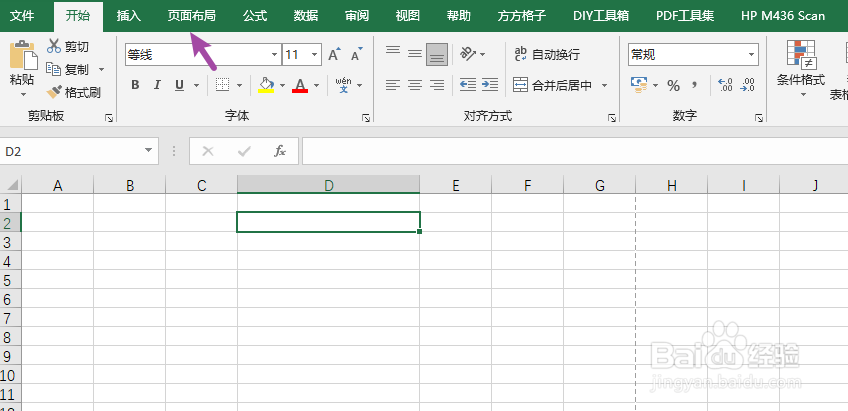Switch to the 审阅 tab
Image resolution: width=848 pixels, height=411 pixels.
pos(357,15)
